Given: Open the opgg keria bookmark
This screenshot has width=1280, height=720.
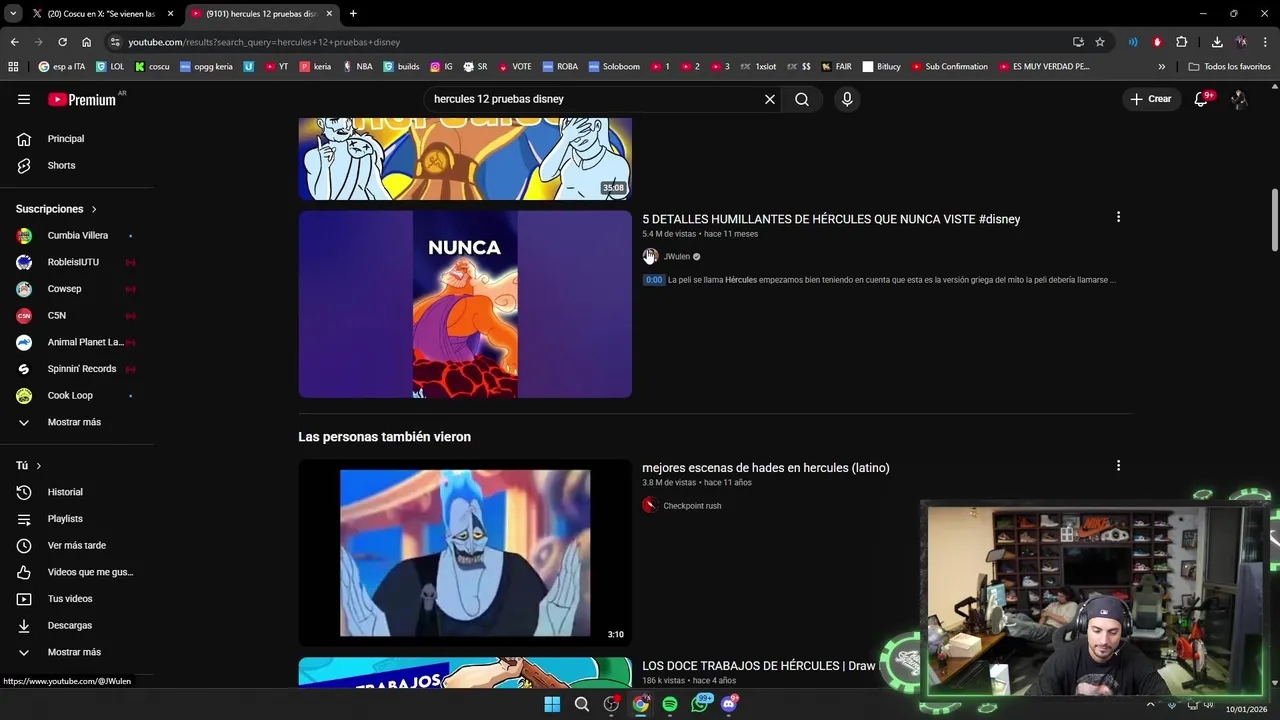Looking at the screenshot, I should coord(207,67).
